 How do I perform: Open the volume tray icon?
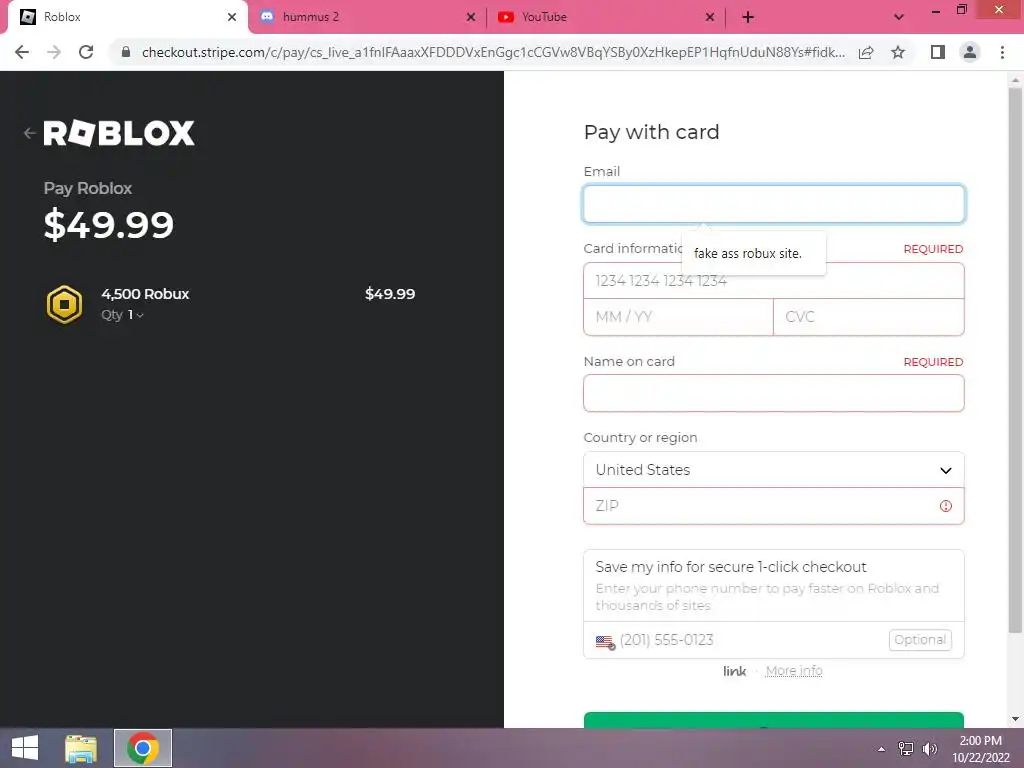[929, 749]
